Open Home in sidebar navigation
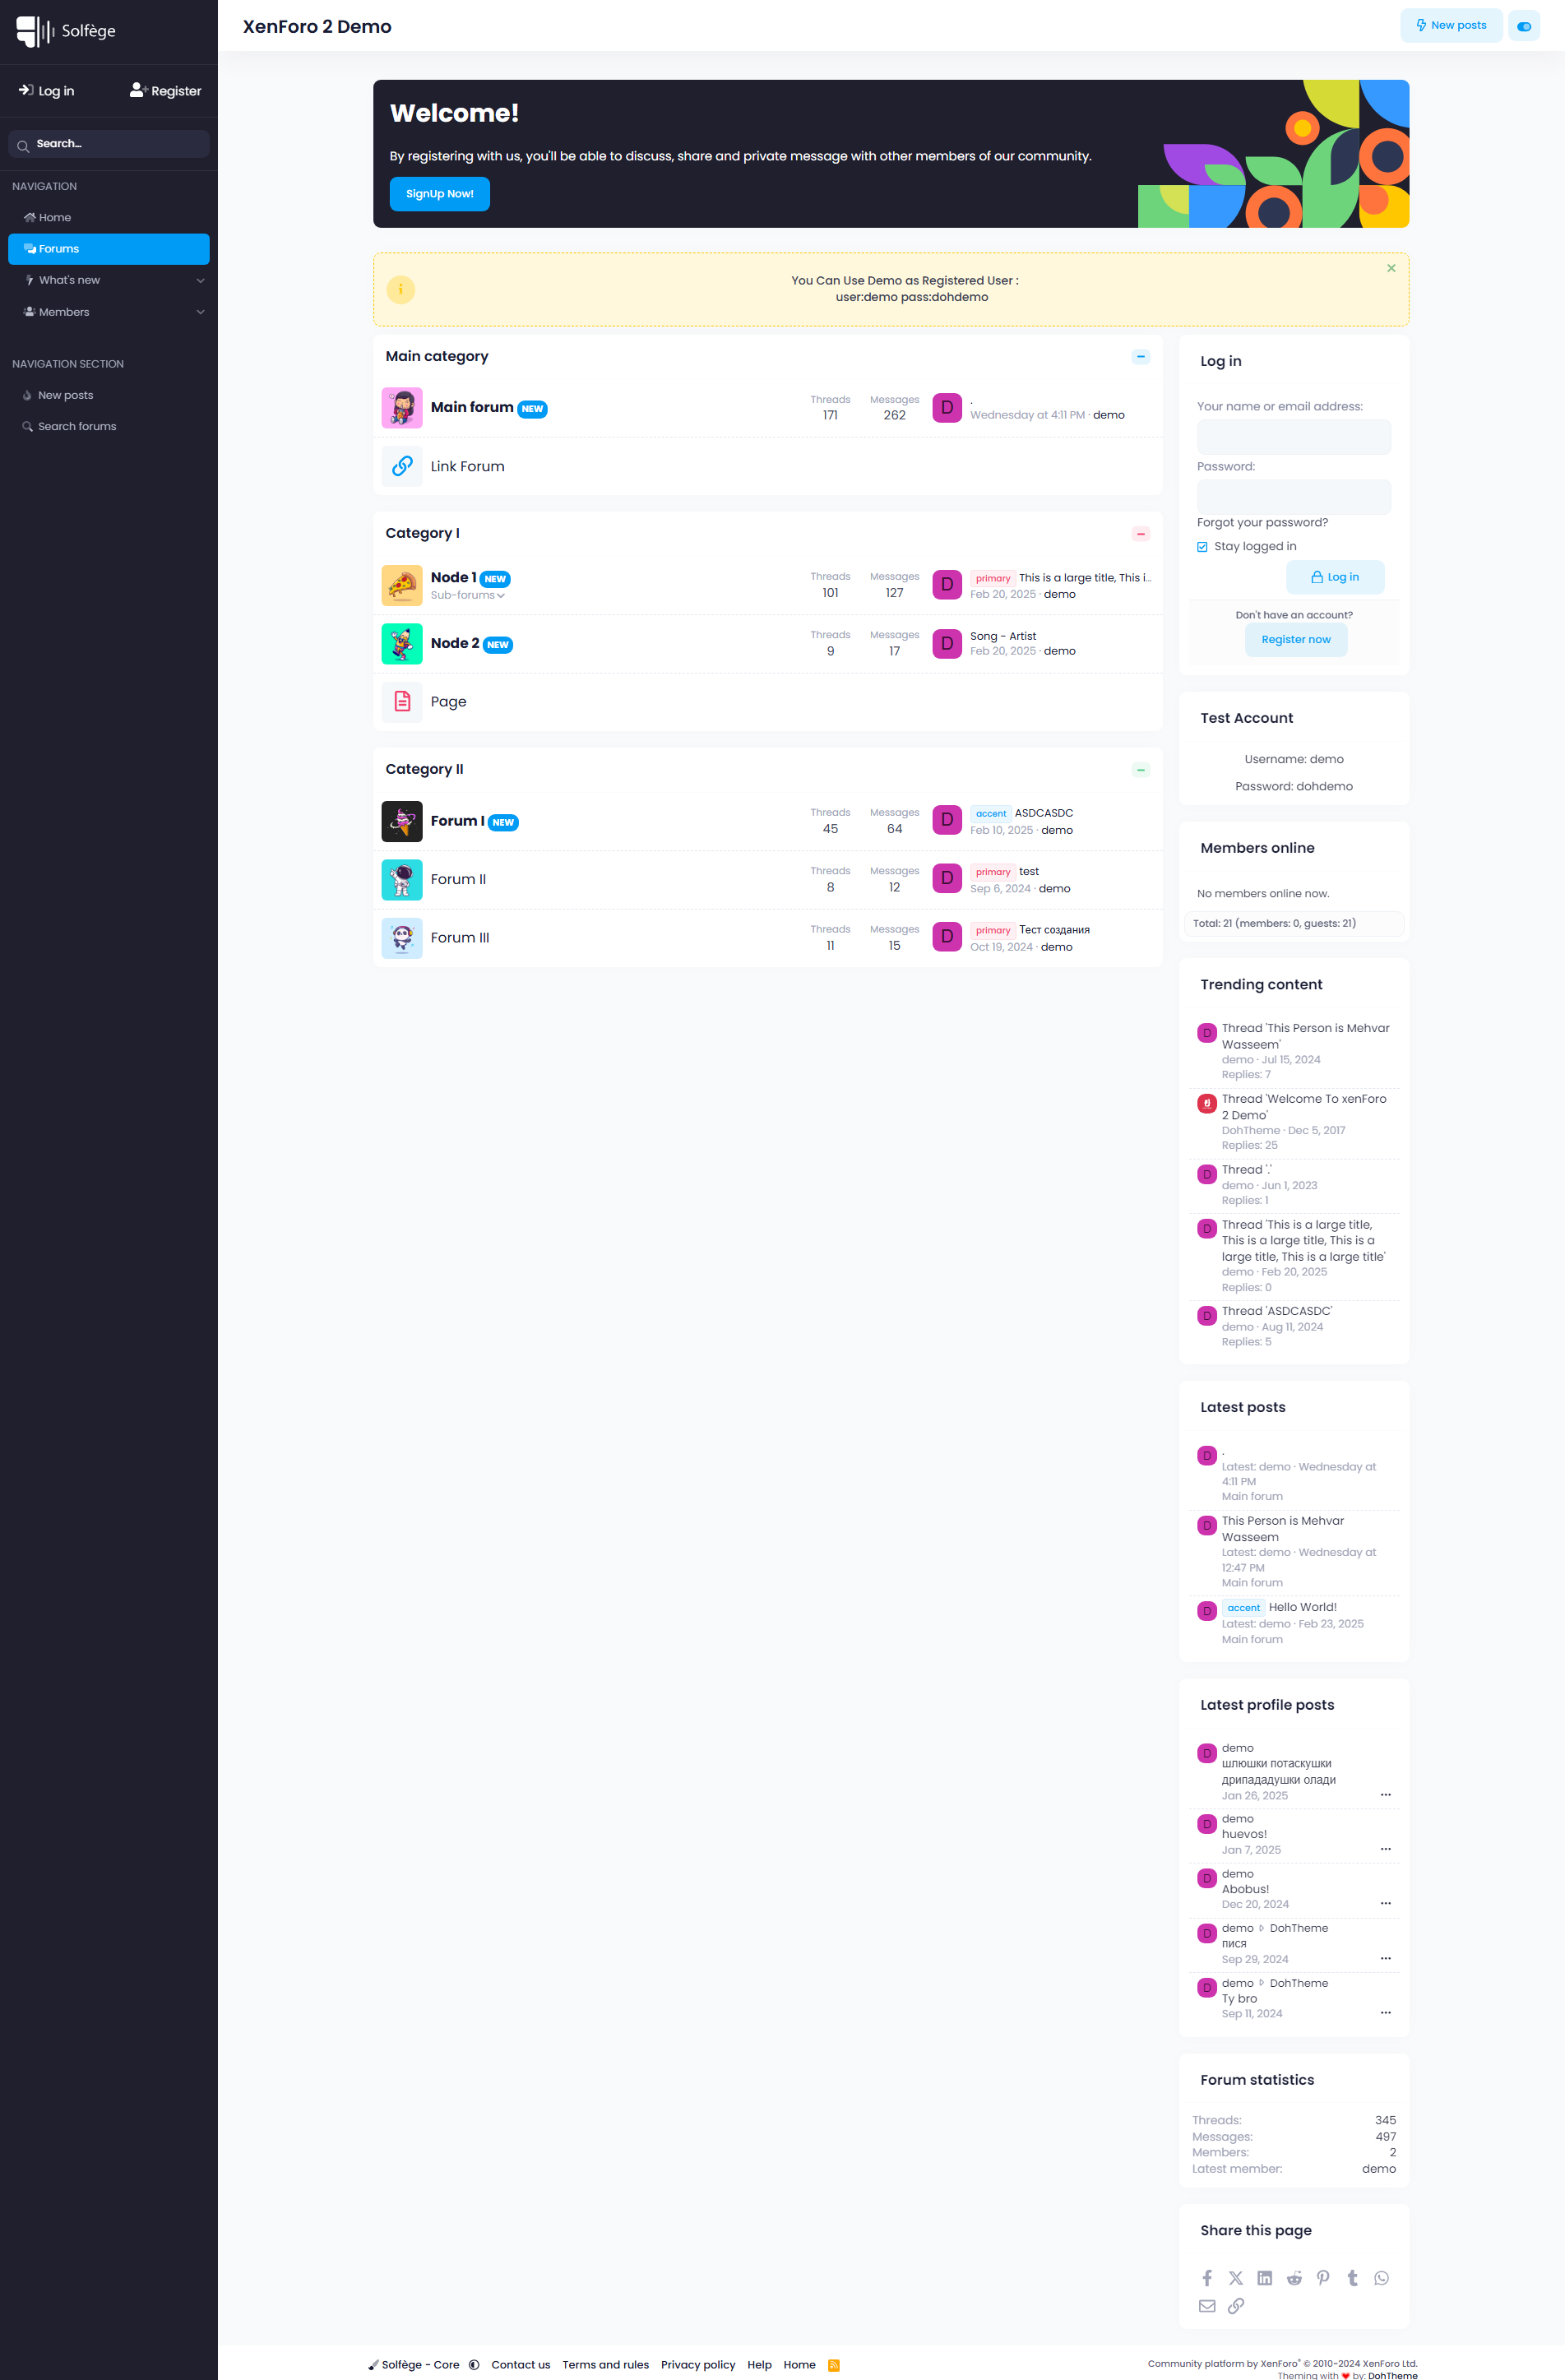This screenshot has height=2380, width=1565. pos(55,218)
